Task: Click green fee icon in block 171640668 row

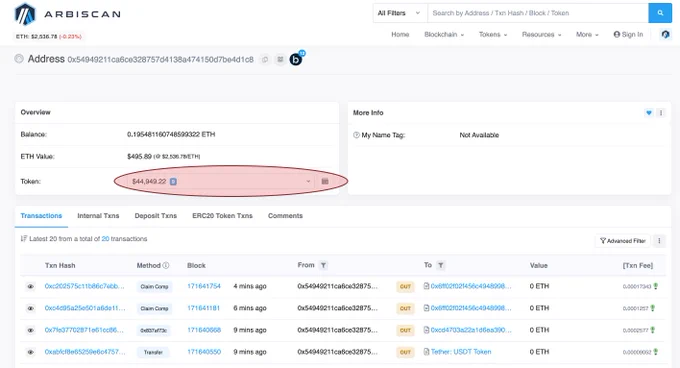Action: point(653,330)
